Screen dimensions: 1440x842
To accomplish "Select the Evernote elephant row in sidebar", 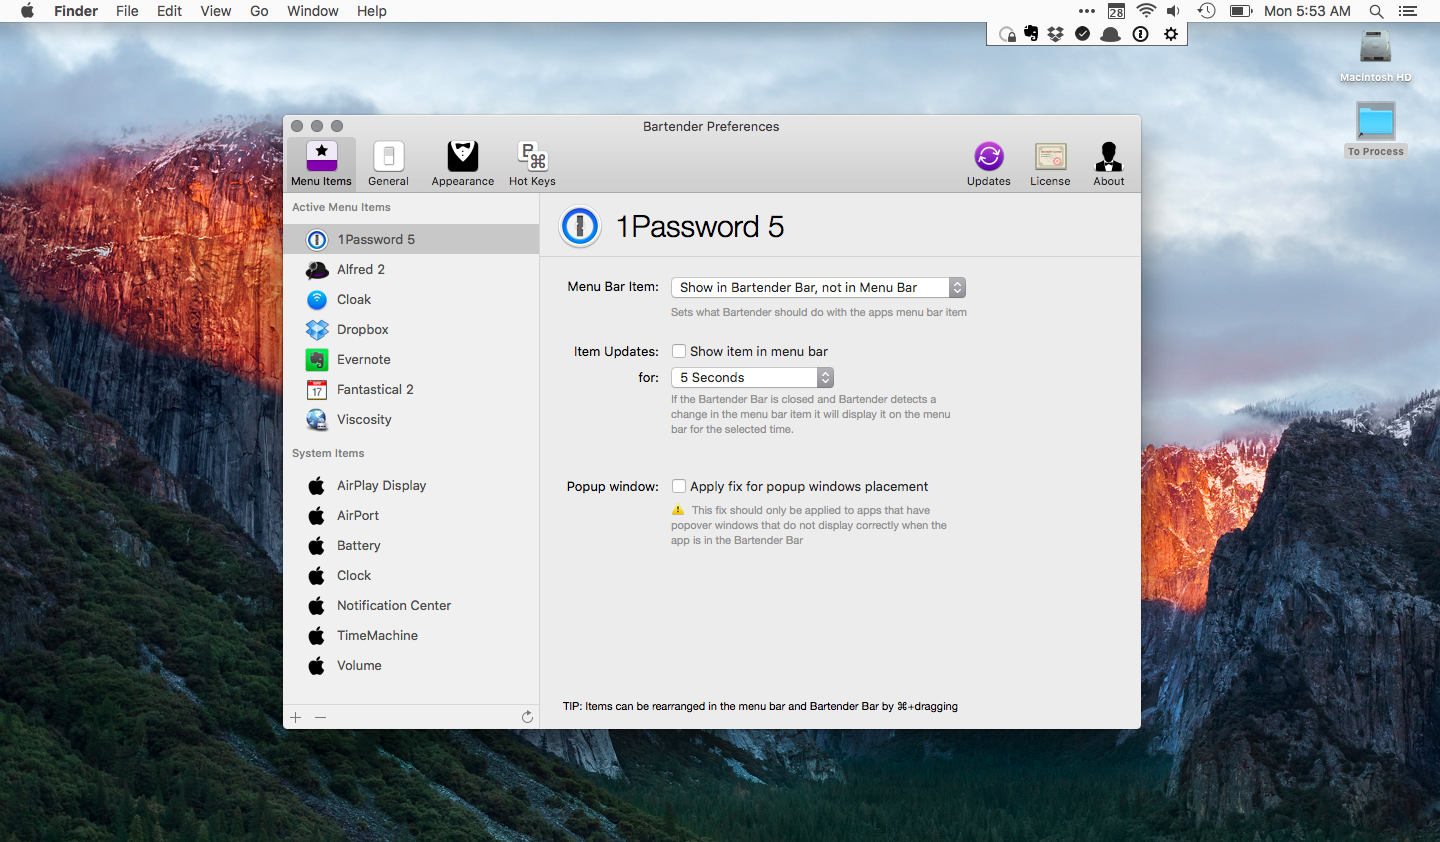I will point(411,359).
